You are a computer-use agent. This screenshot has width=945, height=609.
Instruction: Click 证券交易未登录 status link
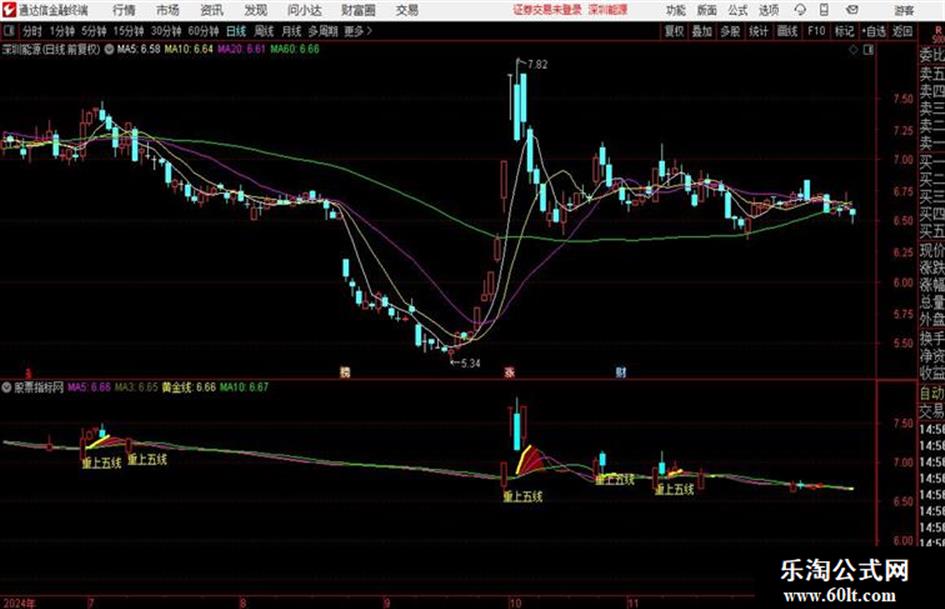click(x=547, y=10)
